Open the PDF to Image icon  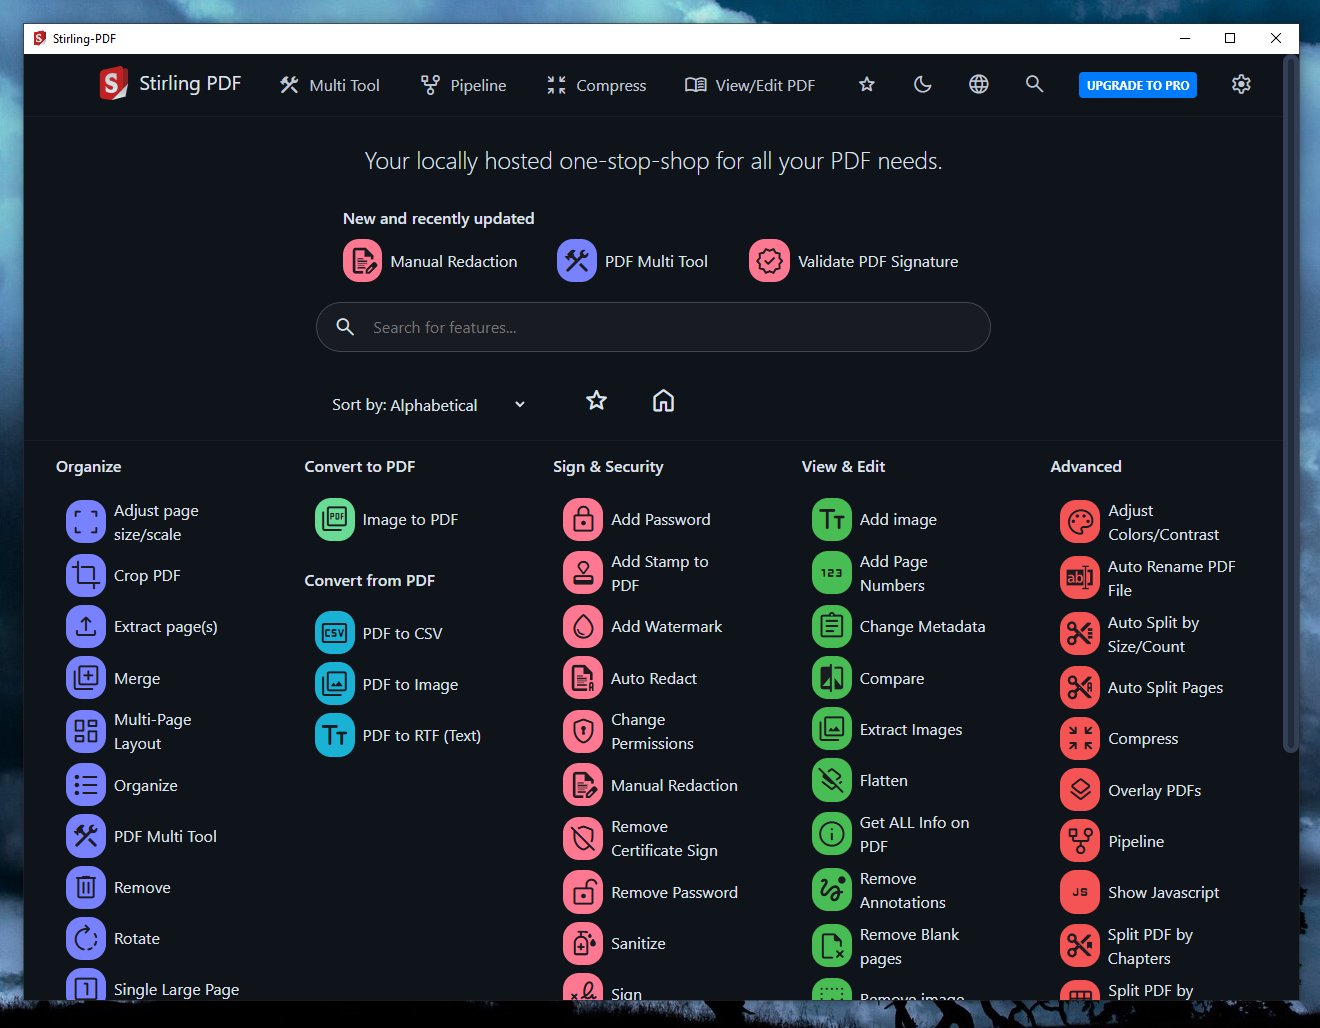point(335,684)
